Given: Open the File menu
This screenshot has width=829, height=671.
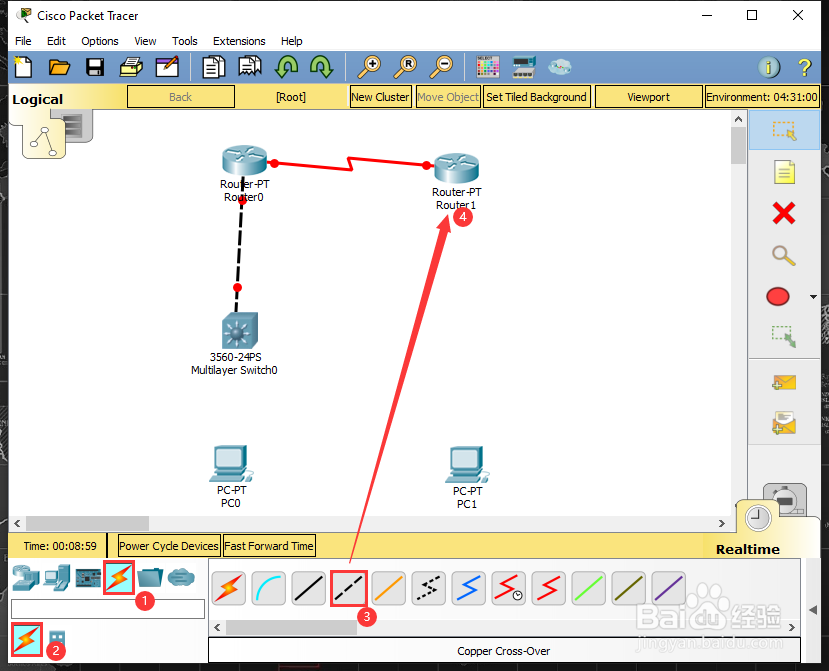Looking at the screenshot, I should 23,41.
